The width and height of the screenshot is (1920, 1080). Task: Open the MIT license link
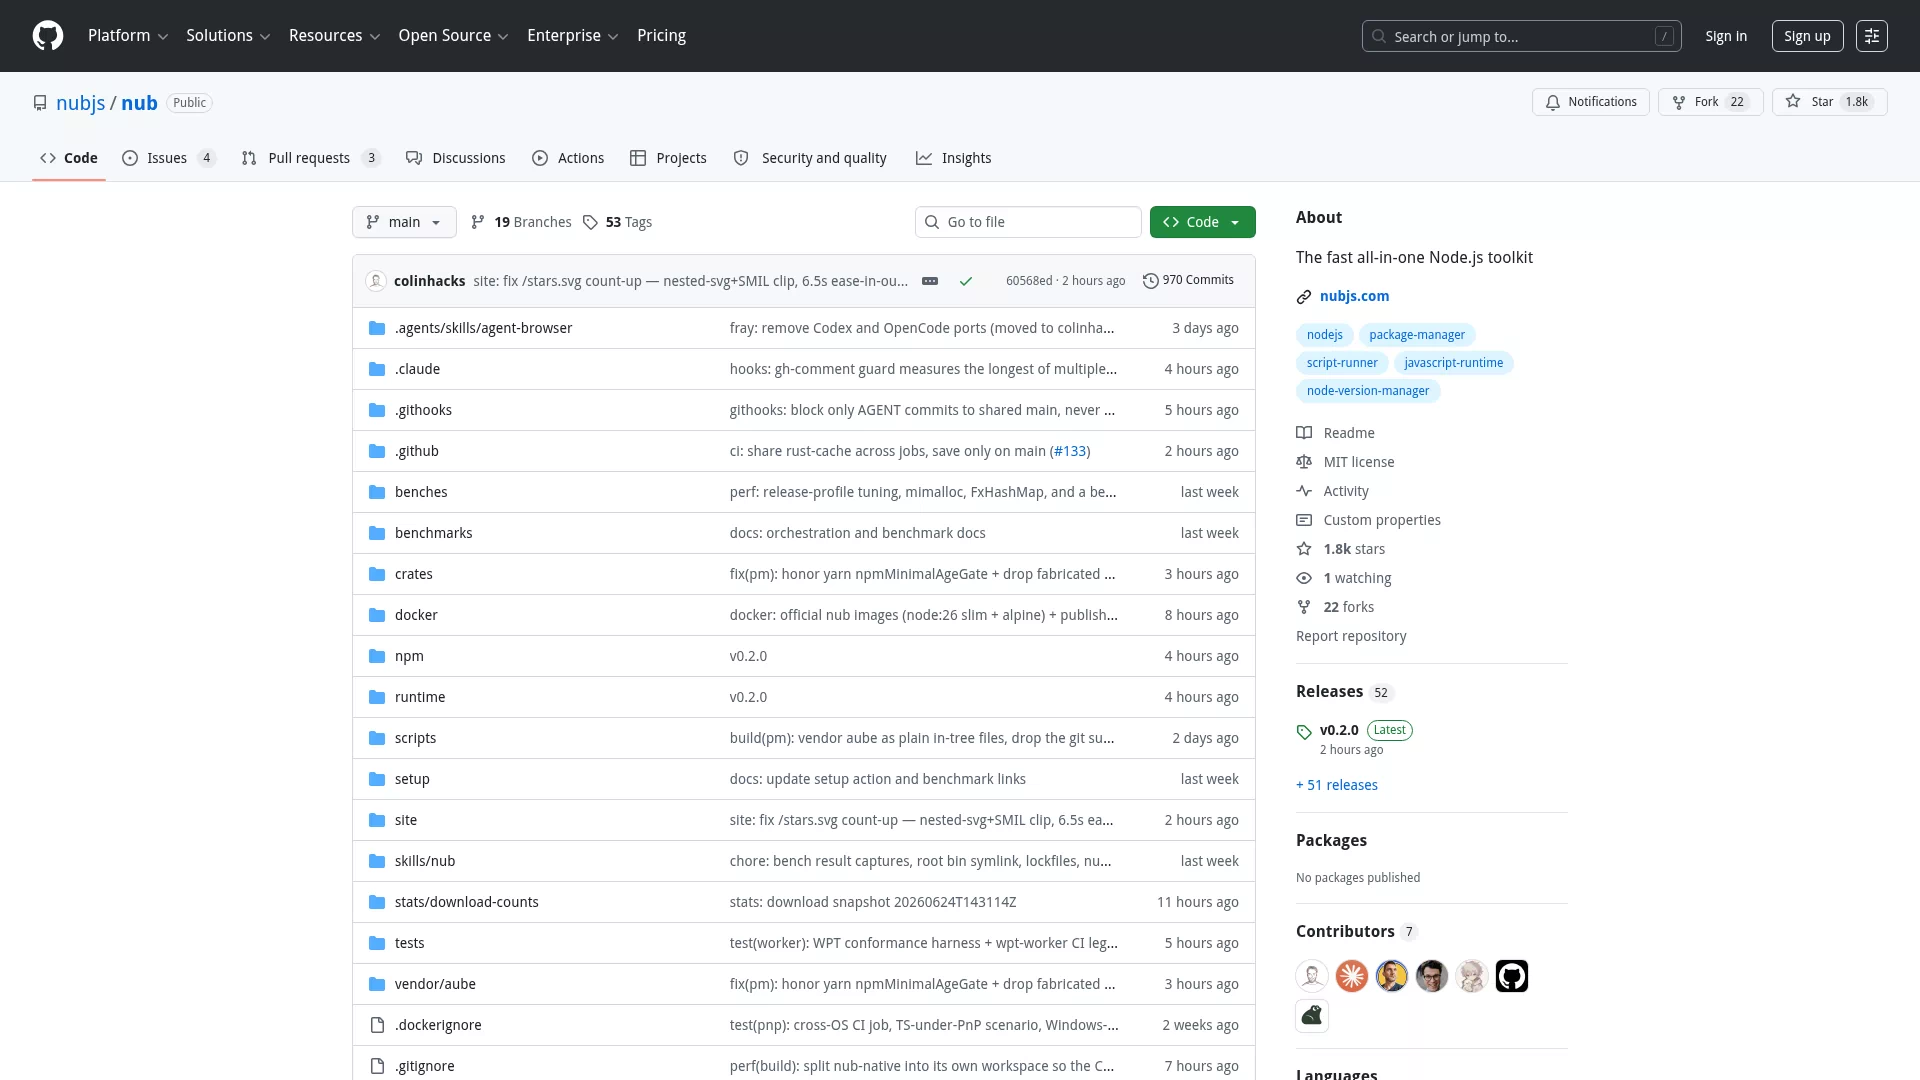tap(1346, 462)
